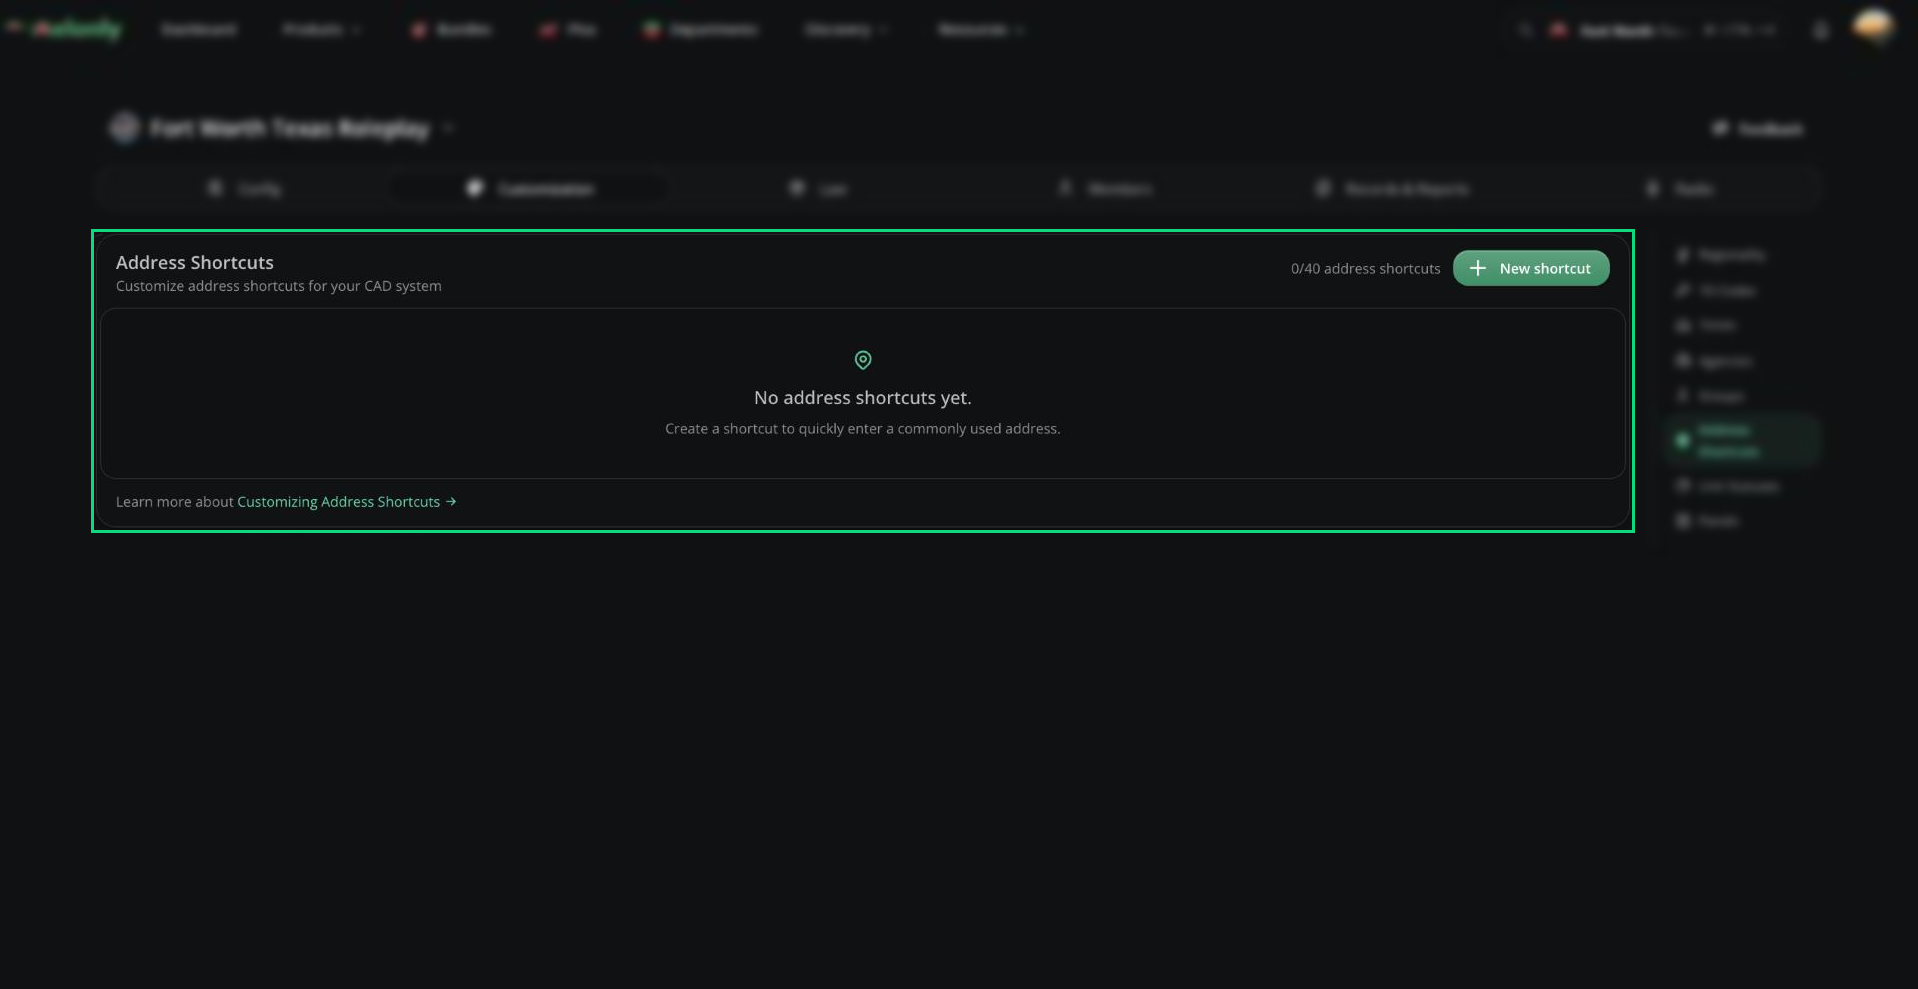Click the Fort Worth Texas Roleplay community logo
This screenshot has width=1918, height=989.
tap(124, 128)
